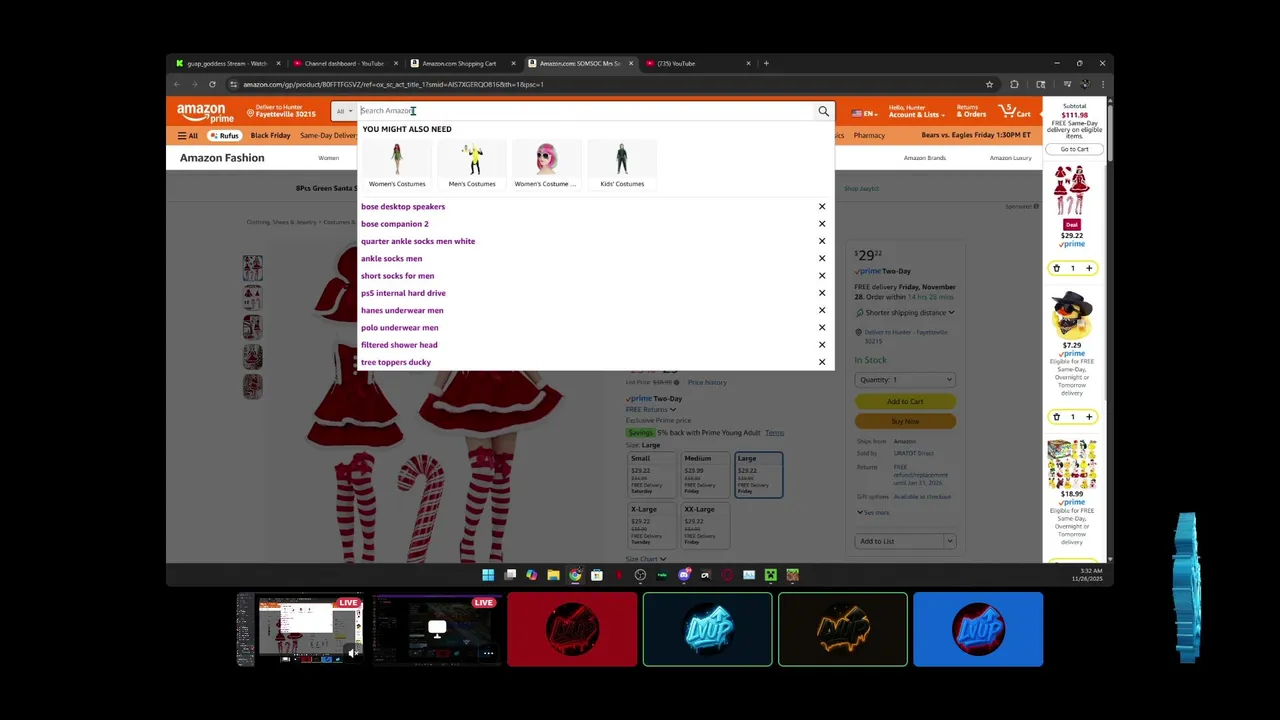Switch to the Channel dashboard YouTube tab
The image size is (1280, 720).
pyautogui.click(x=344, y=63)
